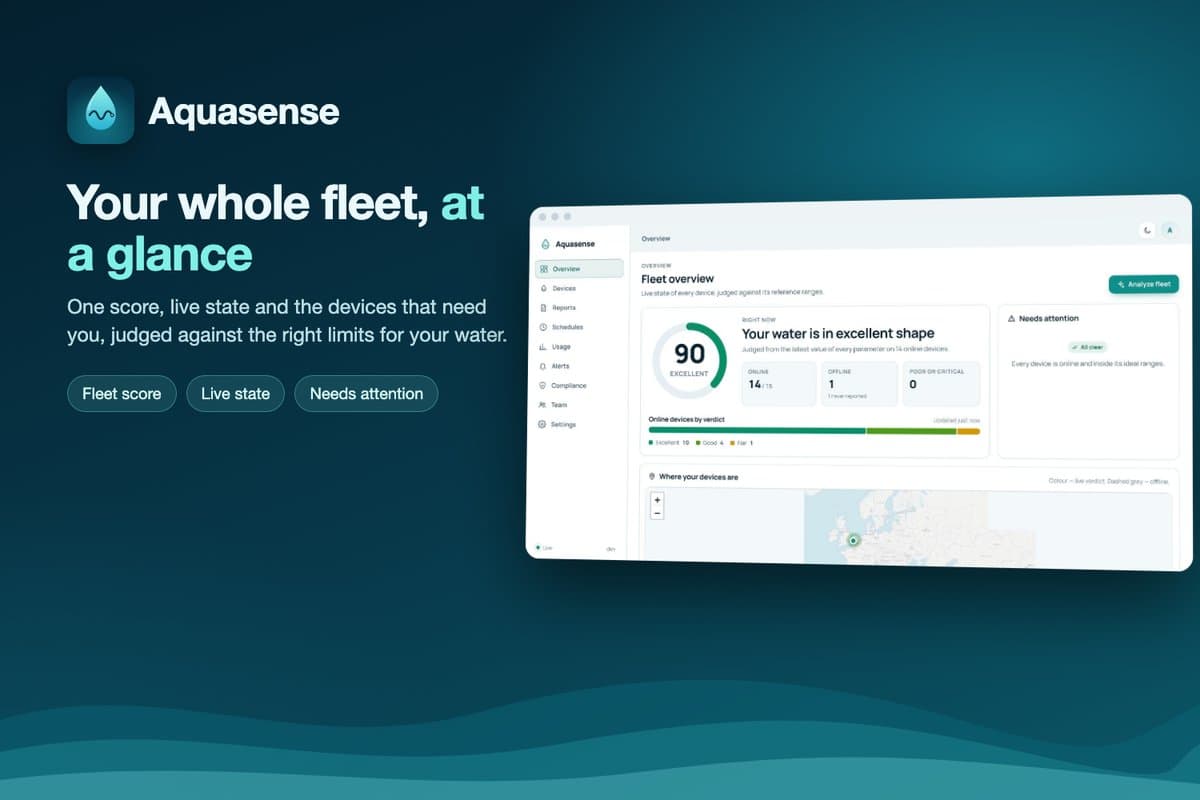1200x800 pixels.
Task: Select the Needs attention pill tag
Action: [366, 394]
